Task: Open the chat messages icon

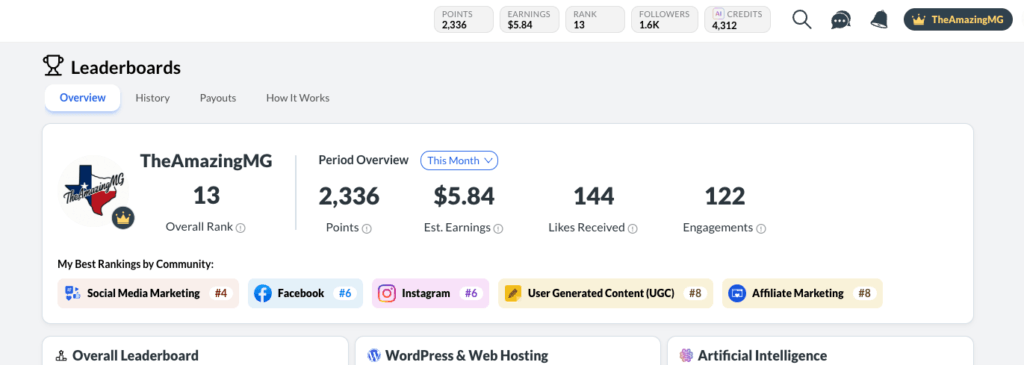Action: (x=840, y=20)
